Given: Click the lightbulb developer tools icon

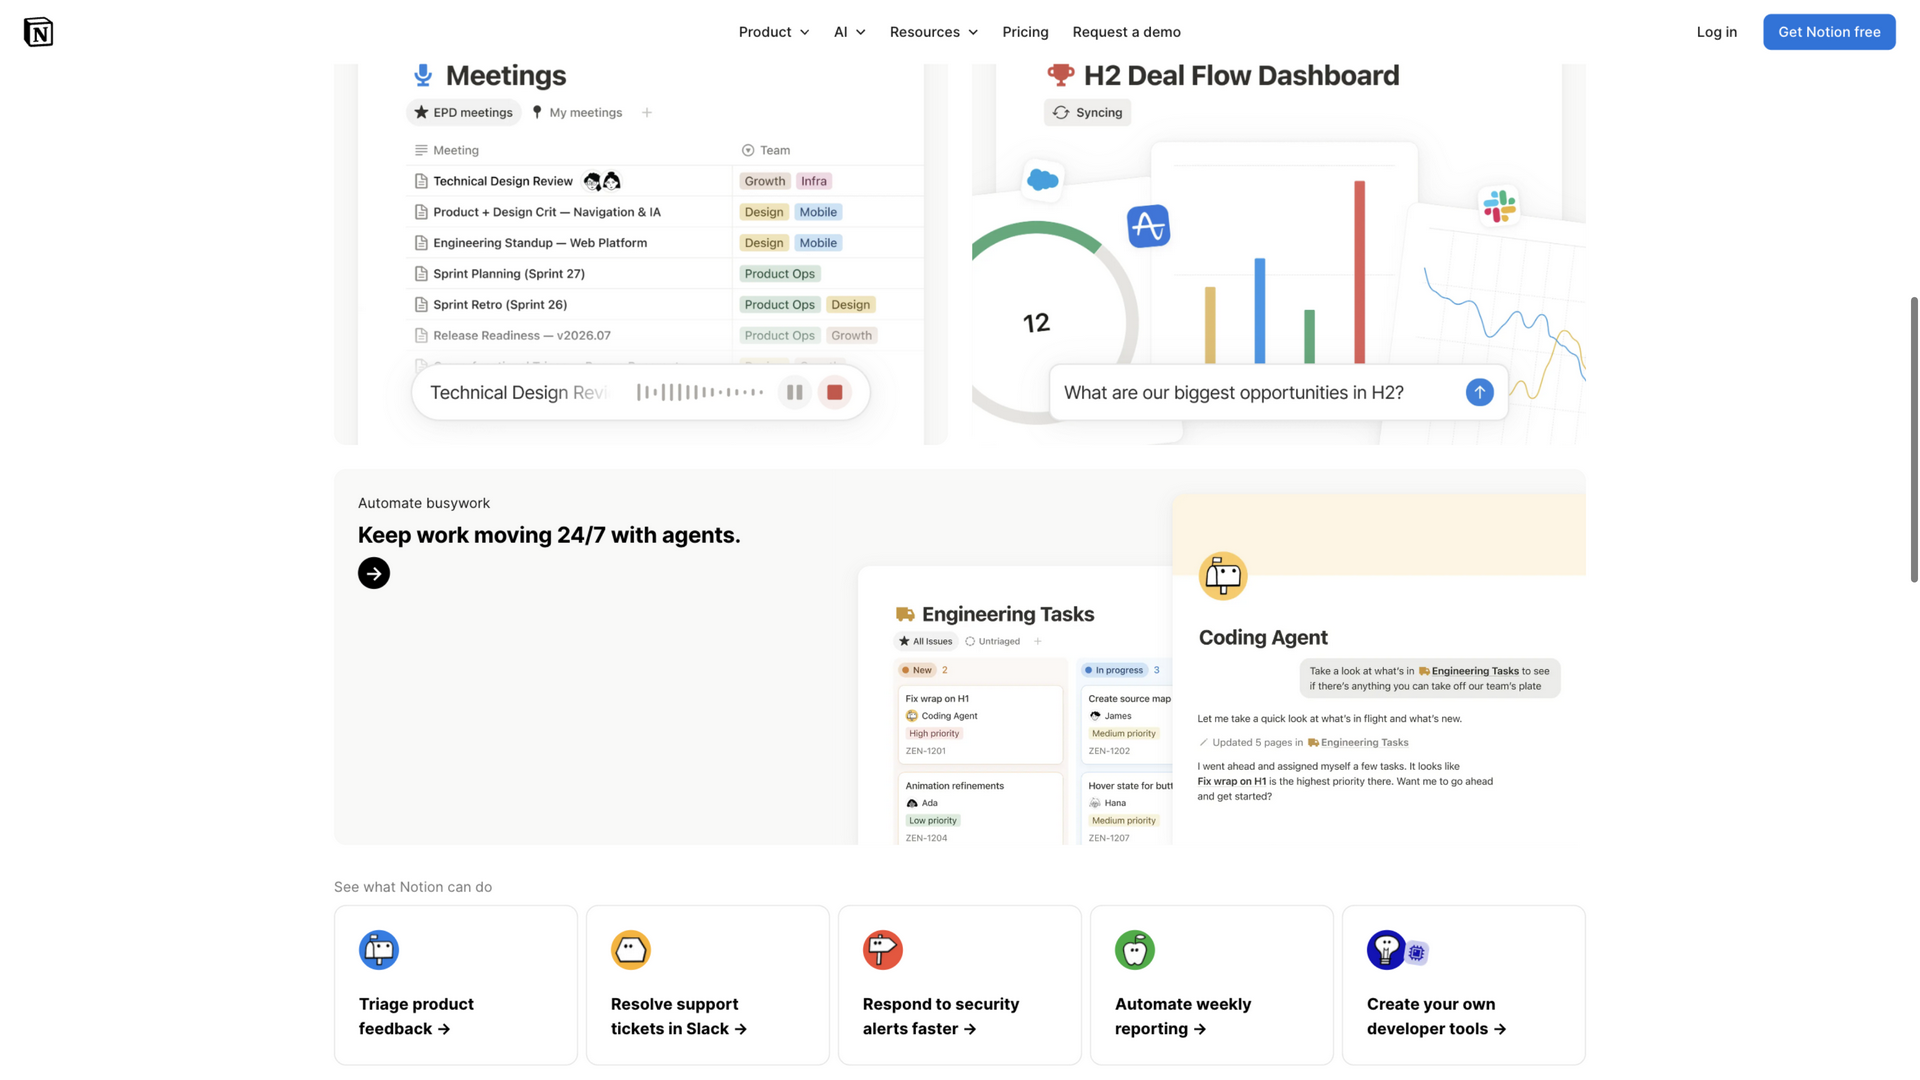Looking at the screenshot, I should pos(1386,950).
